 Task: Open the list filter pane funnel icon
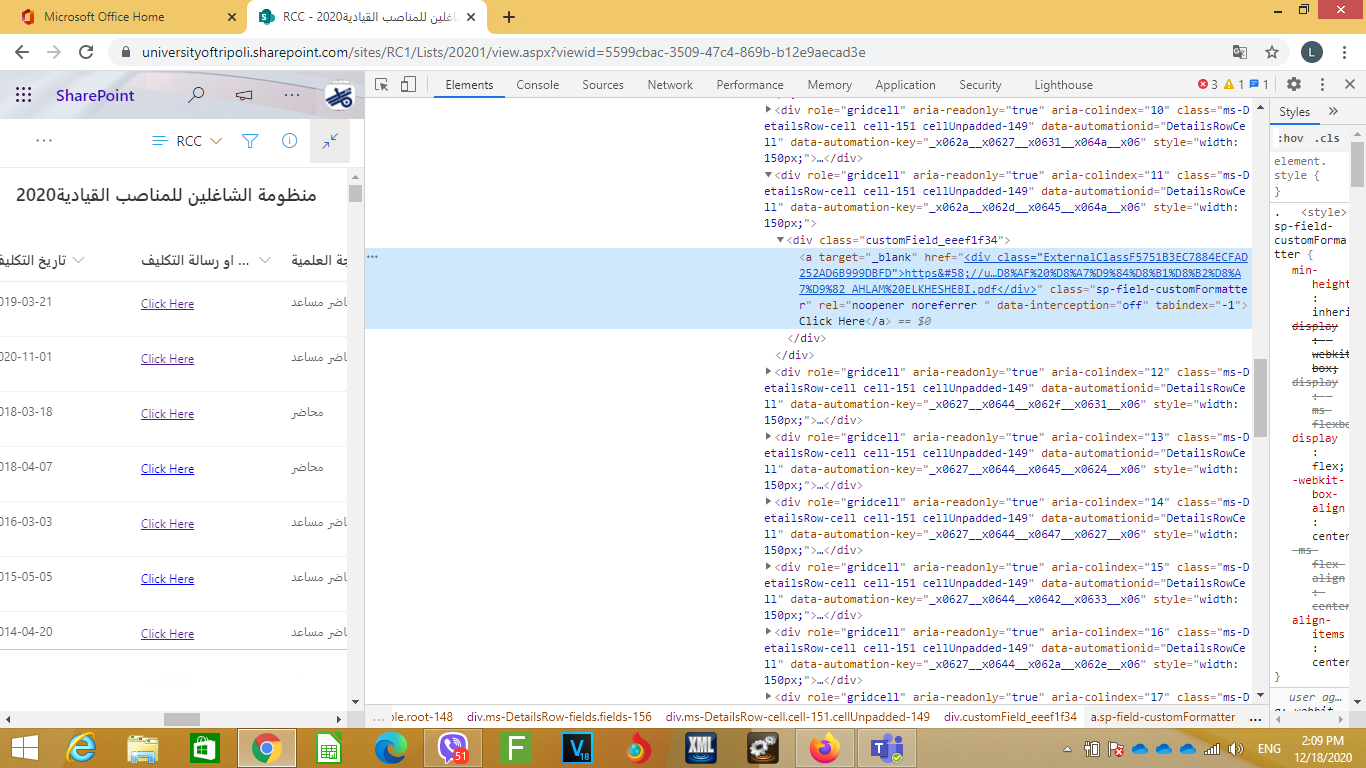(x=250, y=141)
